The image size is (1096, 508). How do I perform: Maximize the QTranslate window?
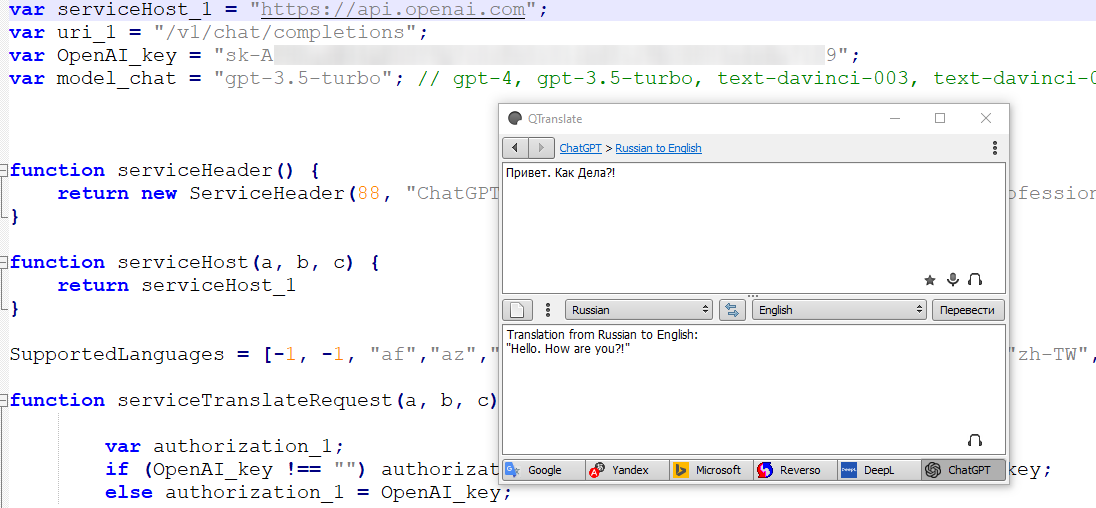click(939, 119)
